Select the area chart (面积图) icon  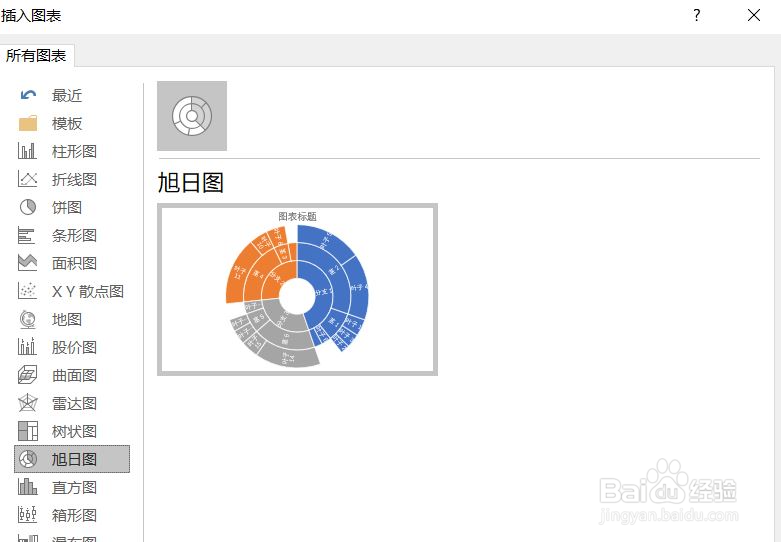pyautogui.click(x=27, y=263)
